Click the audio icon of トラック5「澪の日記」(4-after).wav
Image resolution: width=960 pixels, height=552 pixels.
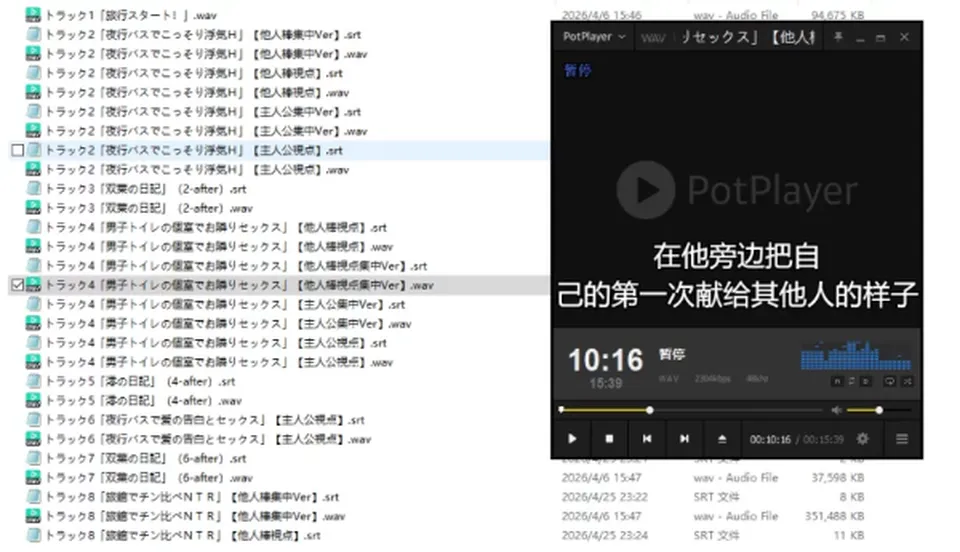click(x=33, y=401)
